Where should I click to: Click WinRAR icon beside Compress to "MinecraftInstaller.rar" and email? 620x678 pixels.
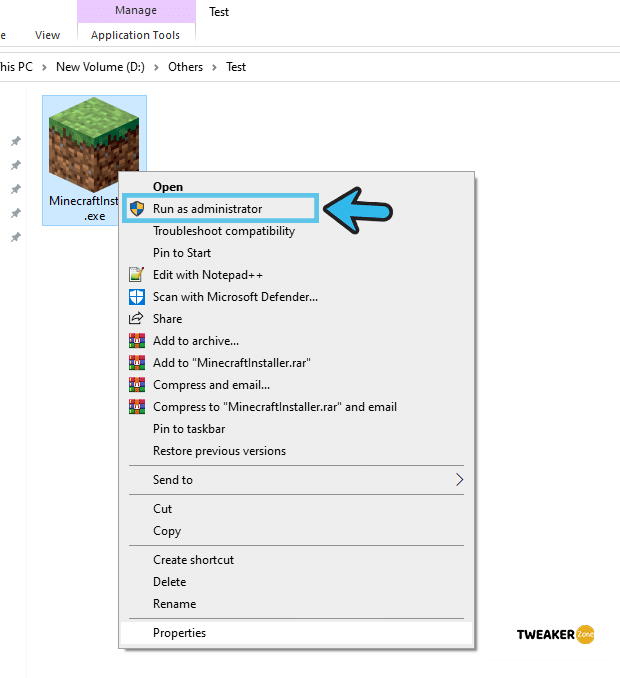coord(137,407)
